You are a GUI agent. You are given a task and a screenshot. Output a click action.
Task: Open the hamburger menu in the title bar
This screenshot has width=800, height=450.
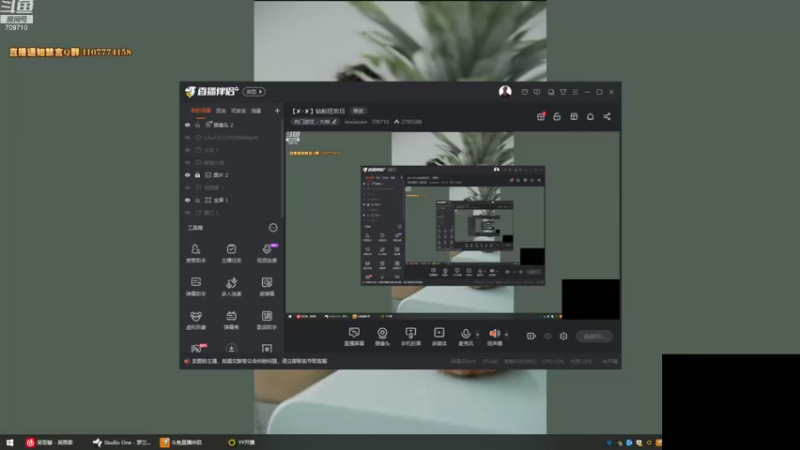pyautogui.click(x=575, y=92)
